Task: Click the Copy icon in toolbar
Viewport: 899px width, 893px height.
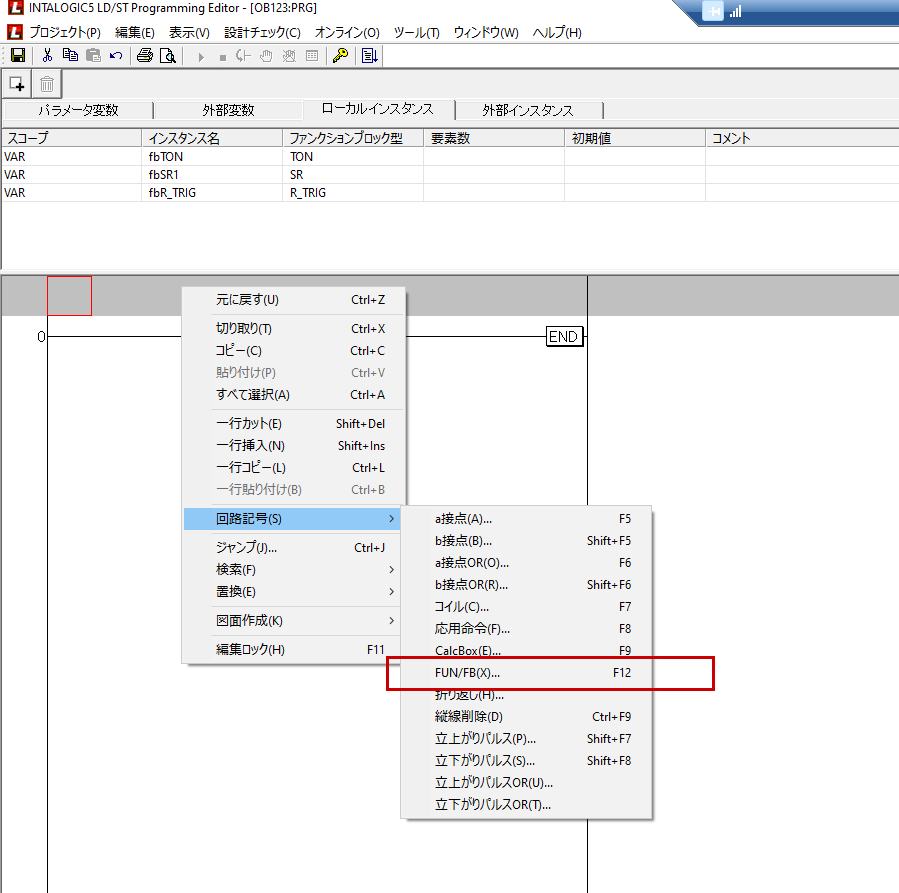Action: pos(70,56)
